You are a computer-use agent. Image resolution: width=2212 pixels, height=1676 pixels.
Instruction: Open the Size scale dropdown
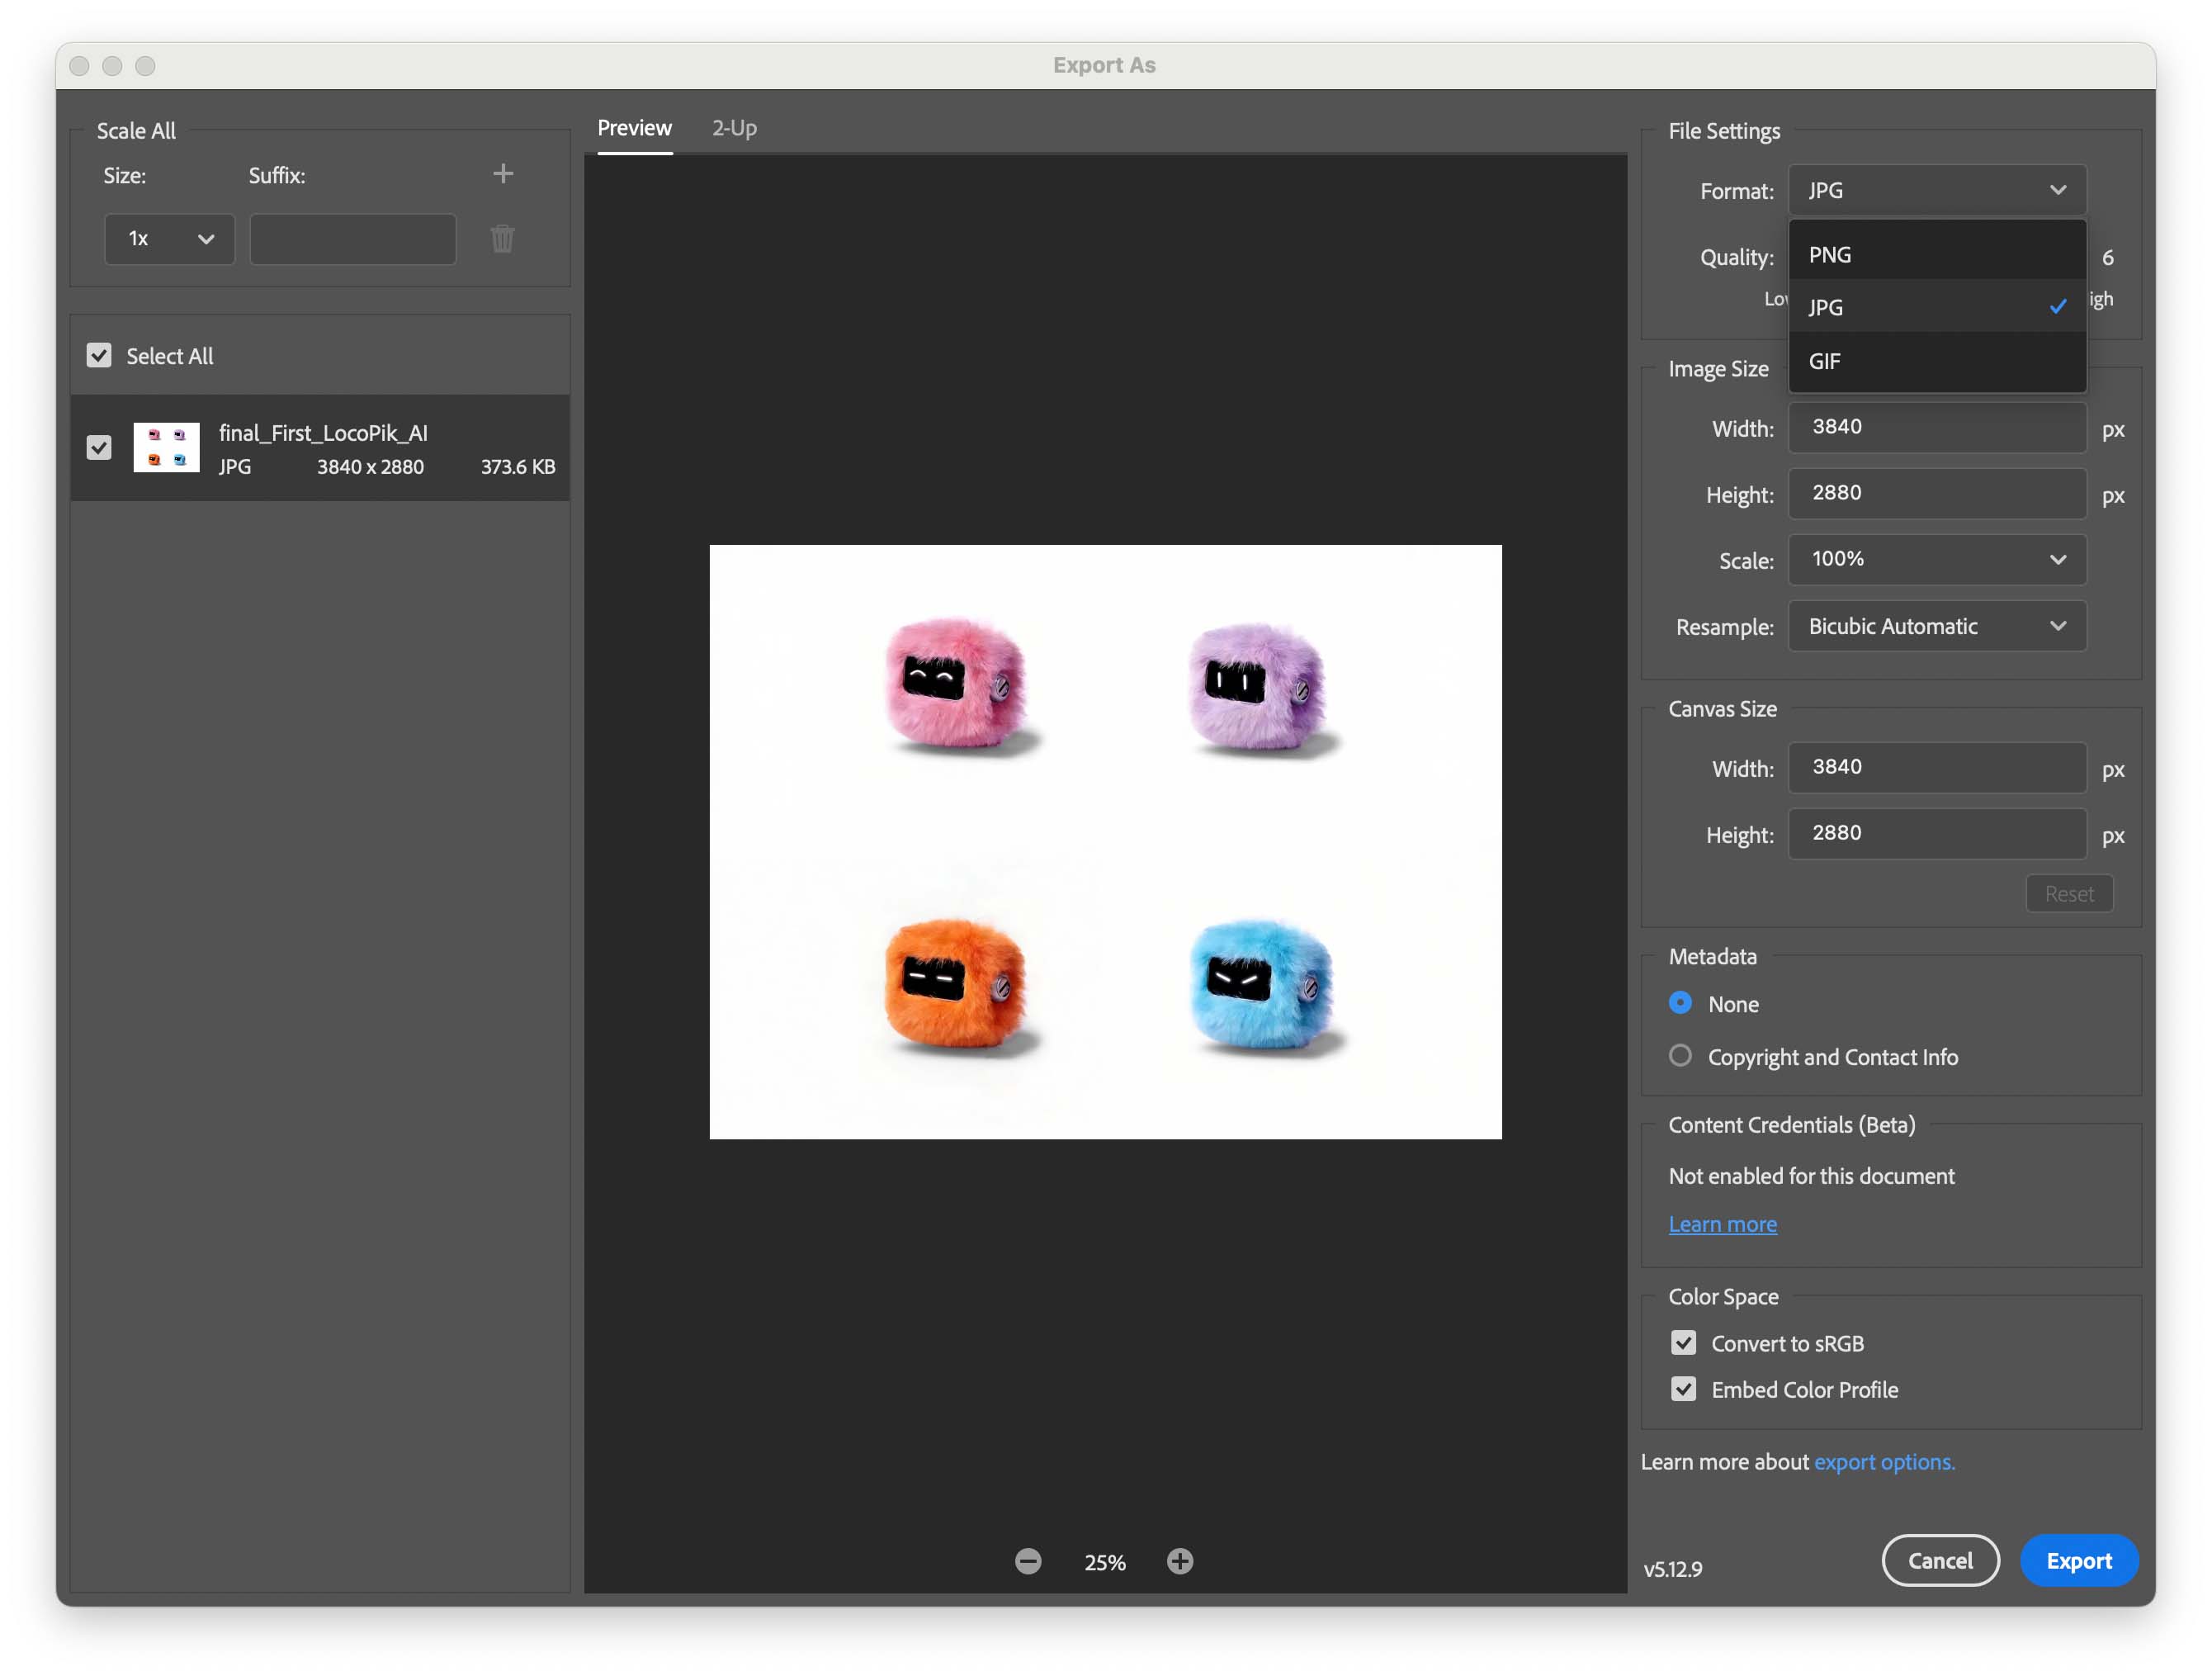168,239
